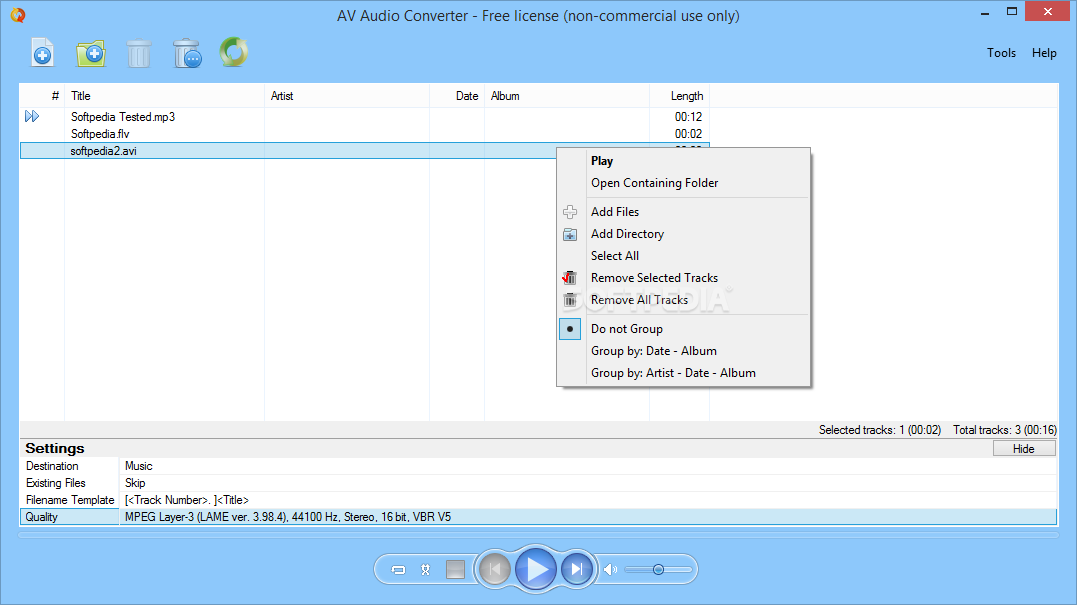Screen dimensions: 1077x605
Task: Click the stop playback button
Action: click(x=455, y=569)
